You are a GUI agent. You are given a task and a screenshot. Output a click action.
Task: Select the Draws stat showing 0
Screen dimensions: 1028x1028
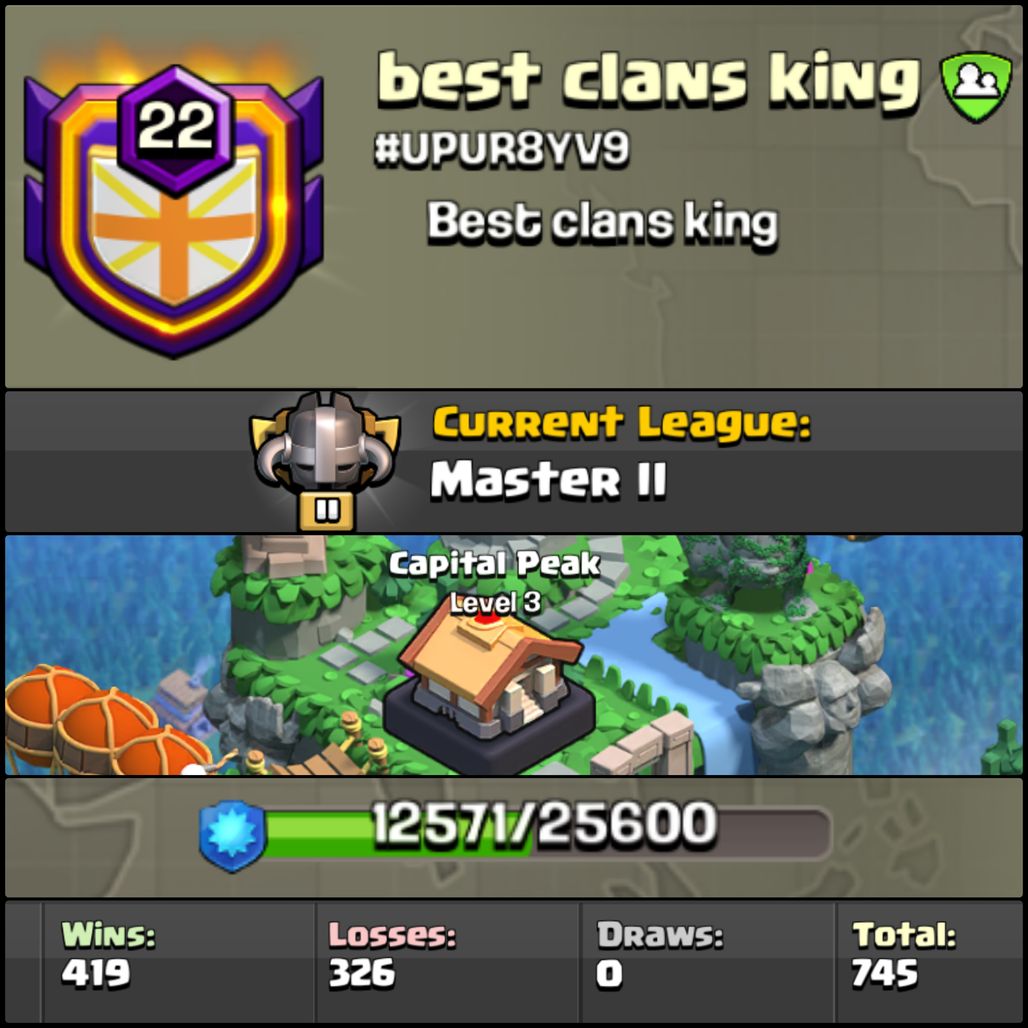pos(660,954)
